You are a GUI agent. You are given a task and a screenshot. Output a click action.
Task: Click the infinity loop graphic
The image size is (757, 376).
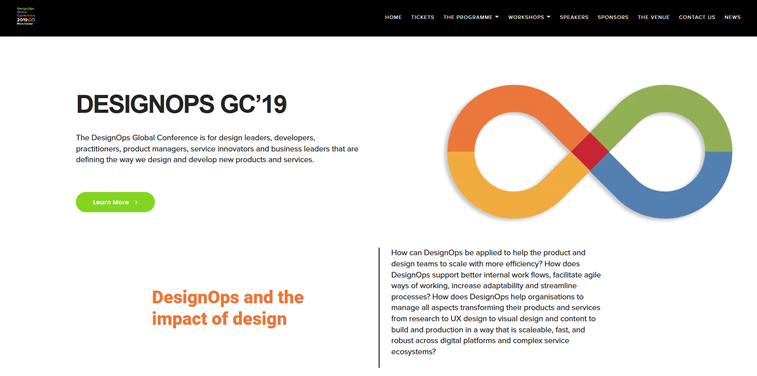click(x=589, y=152)
